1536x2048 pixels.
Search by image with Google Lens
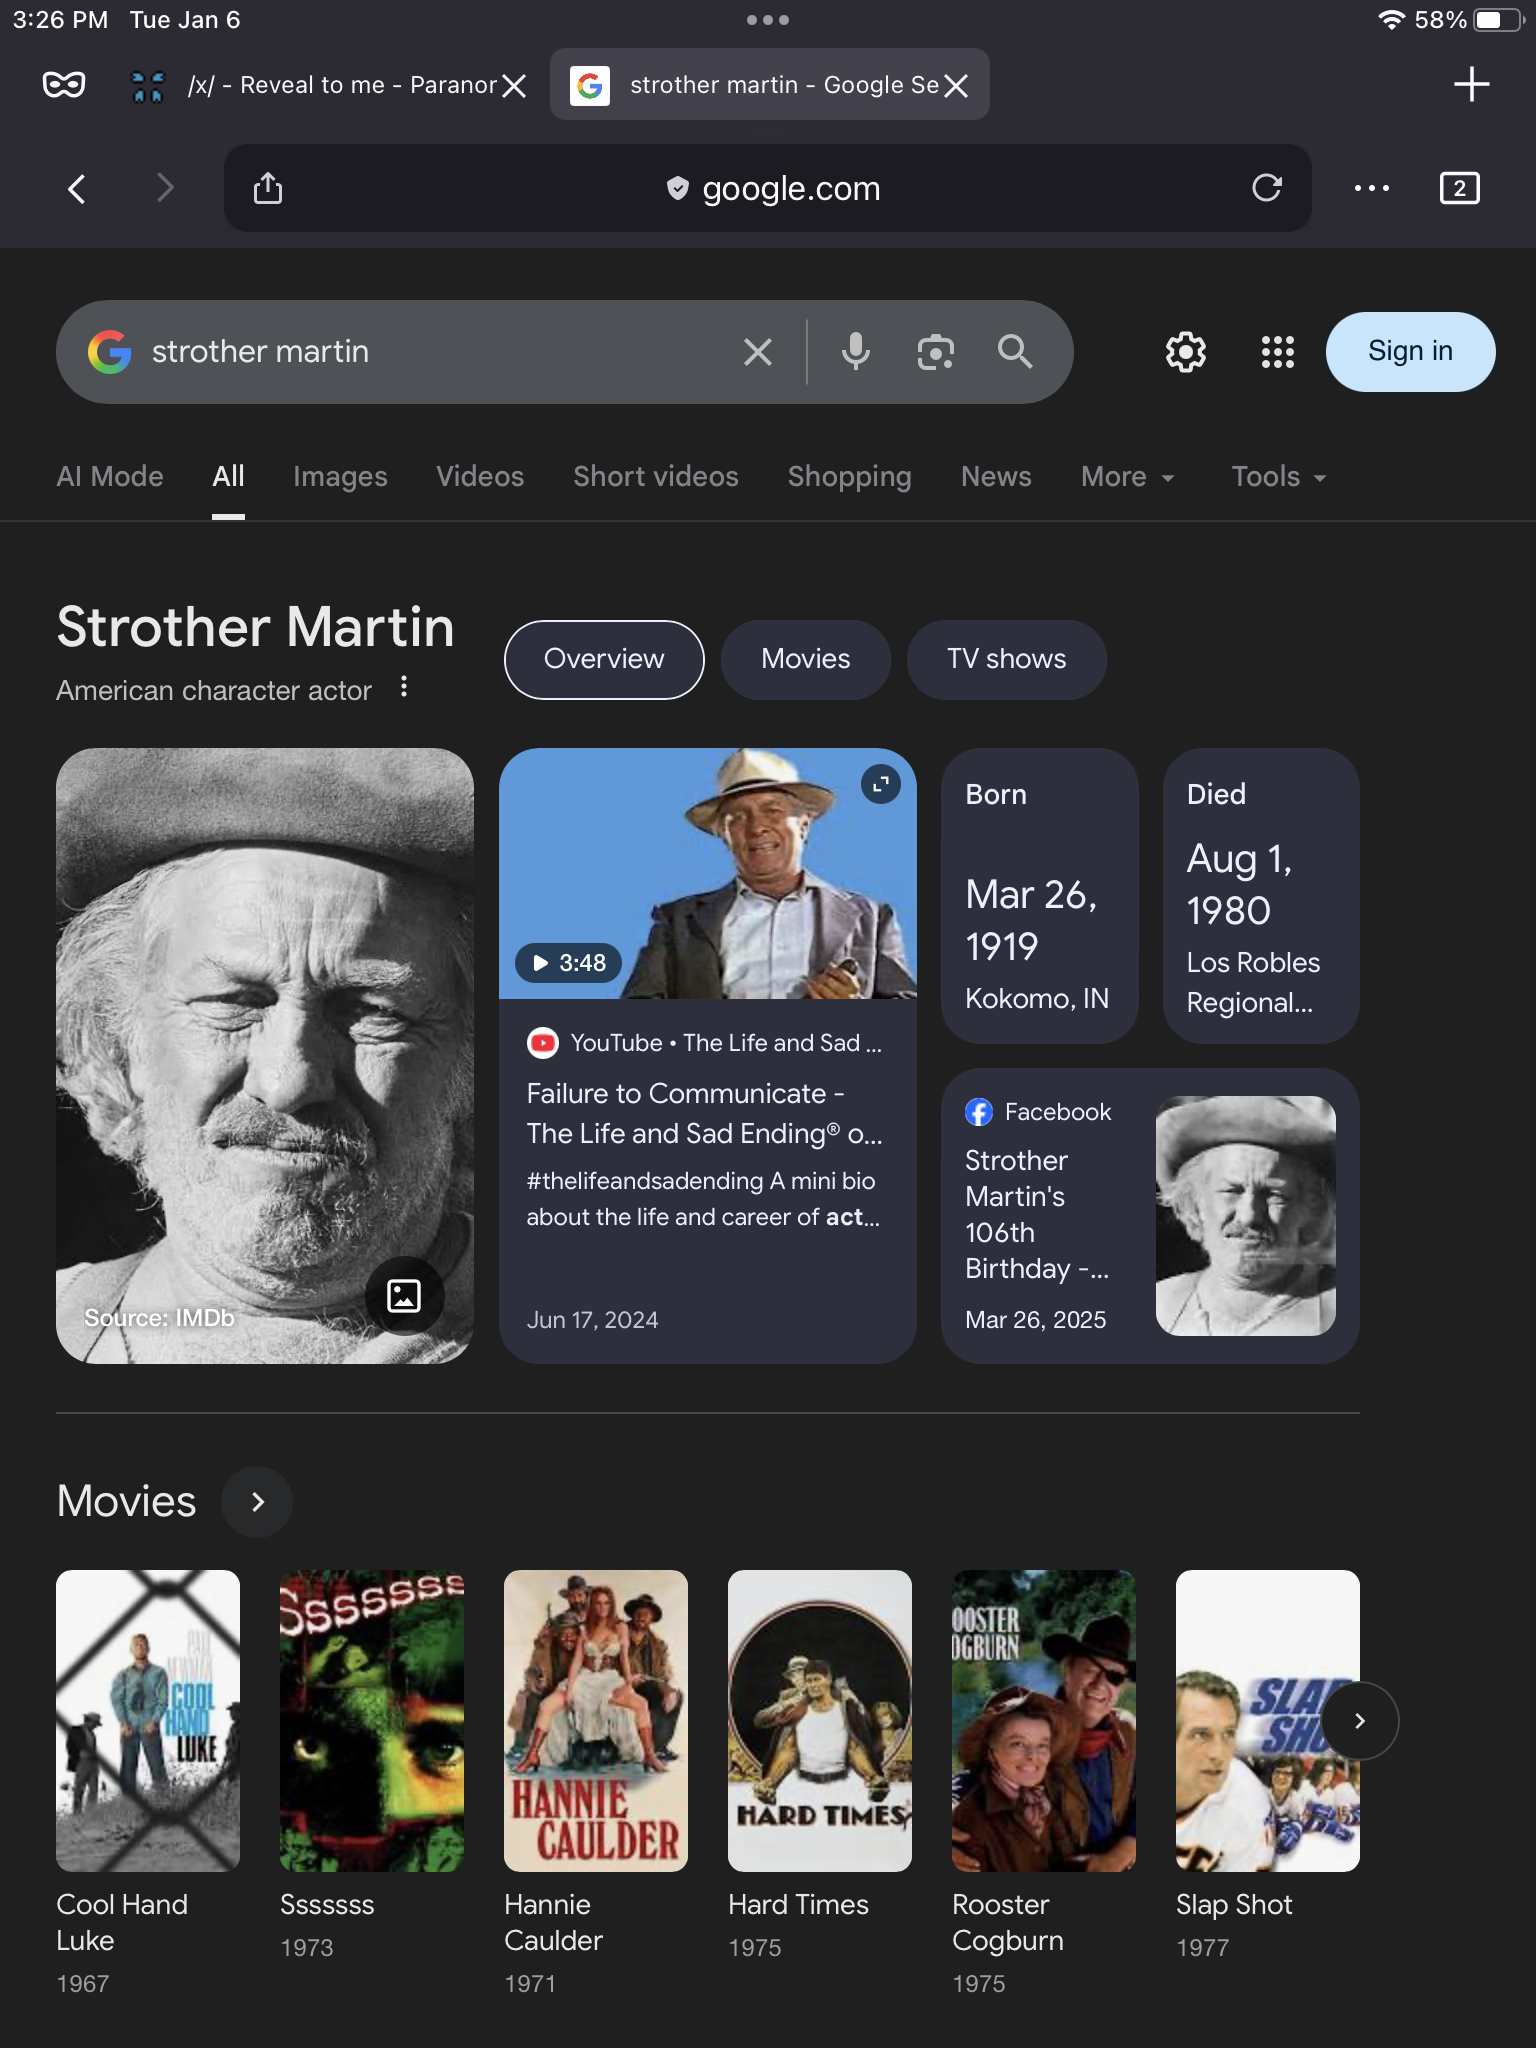pyautogui.click(x=935, y=352)
